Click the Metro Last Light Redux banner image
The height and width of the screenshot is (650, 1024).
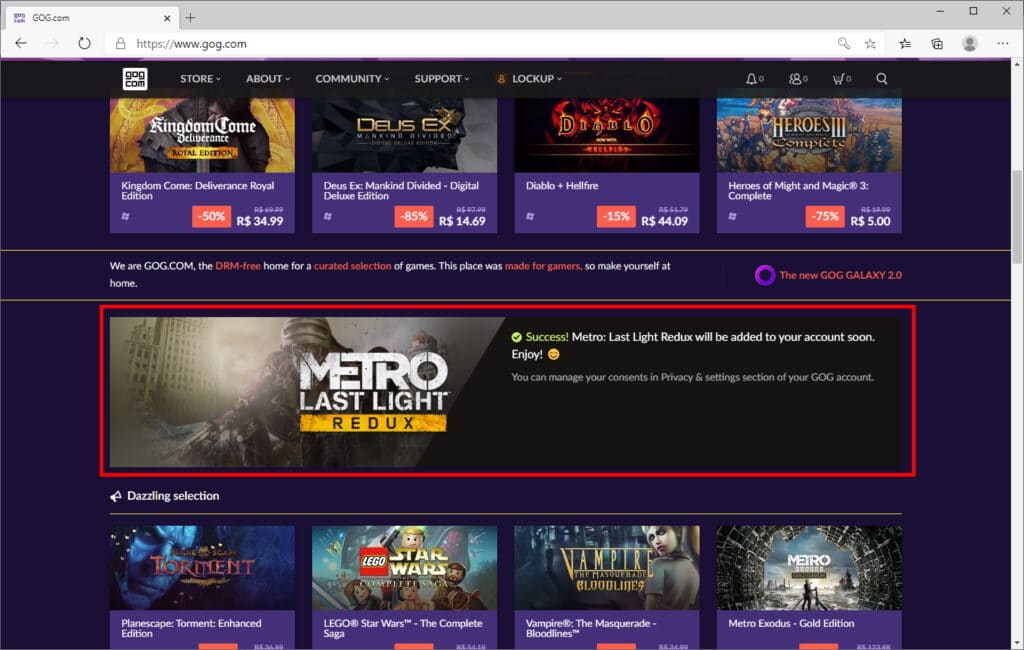(x=307, y=392)
